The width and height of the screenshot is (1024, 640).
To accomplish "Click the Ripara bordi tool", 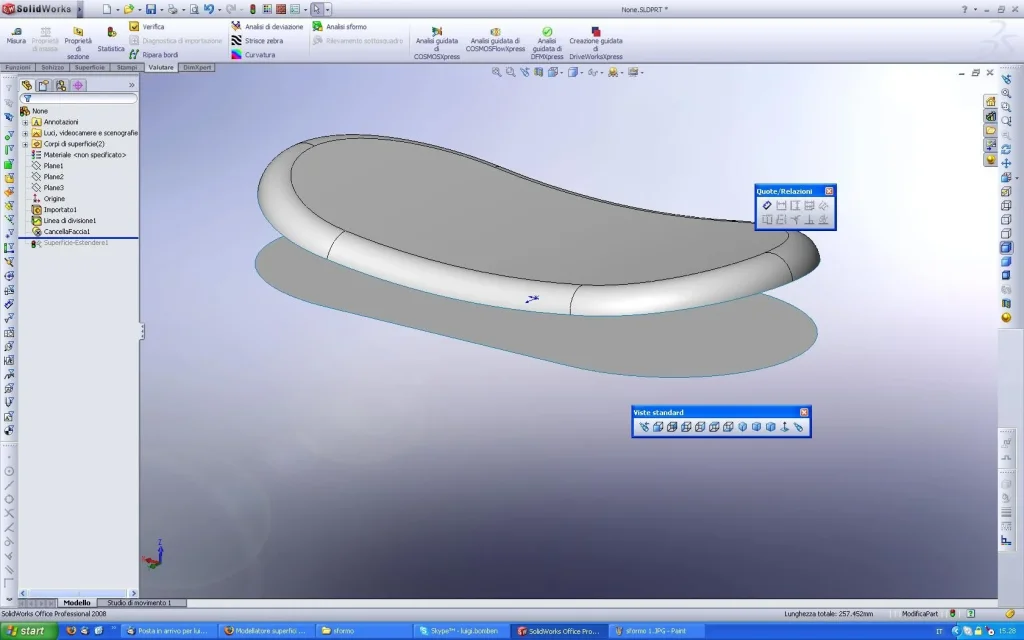I will pos(153,54).
